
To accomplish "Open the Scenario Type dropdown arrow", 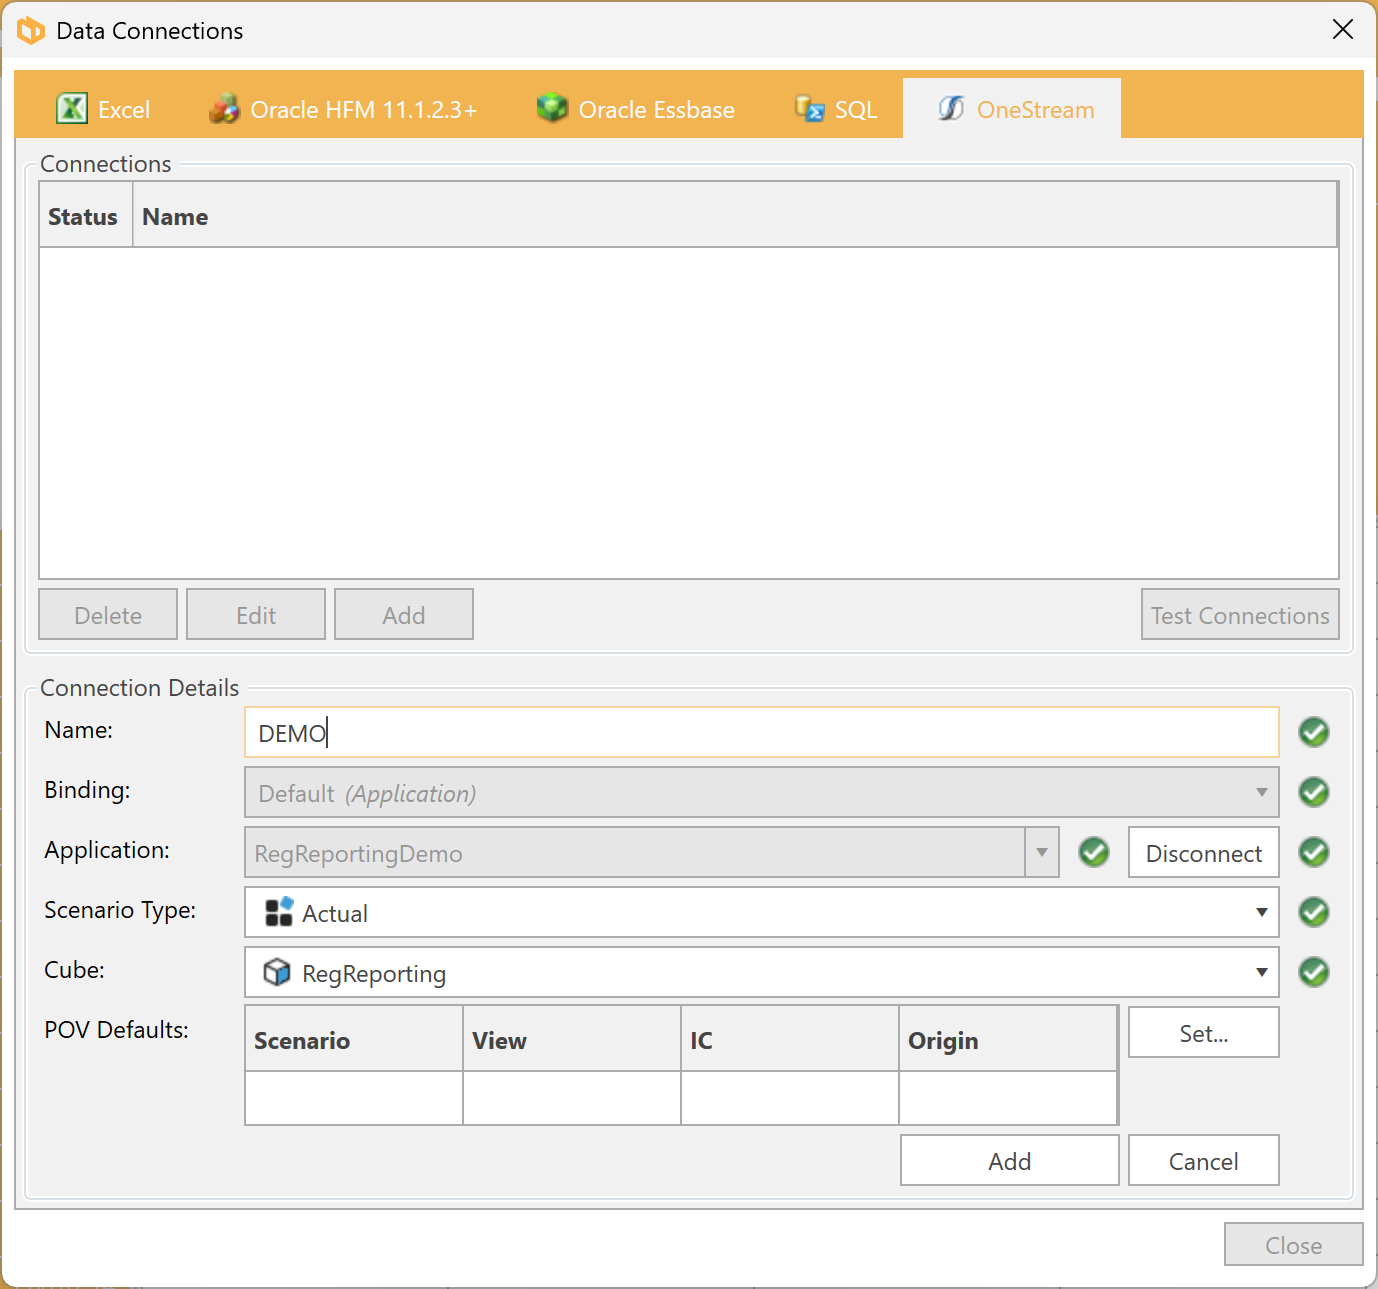I will [x=1262, y=912].
